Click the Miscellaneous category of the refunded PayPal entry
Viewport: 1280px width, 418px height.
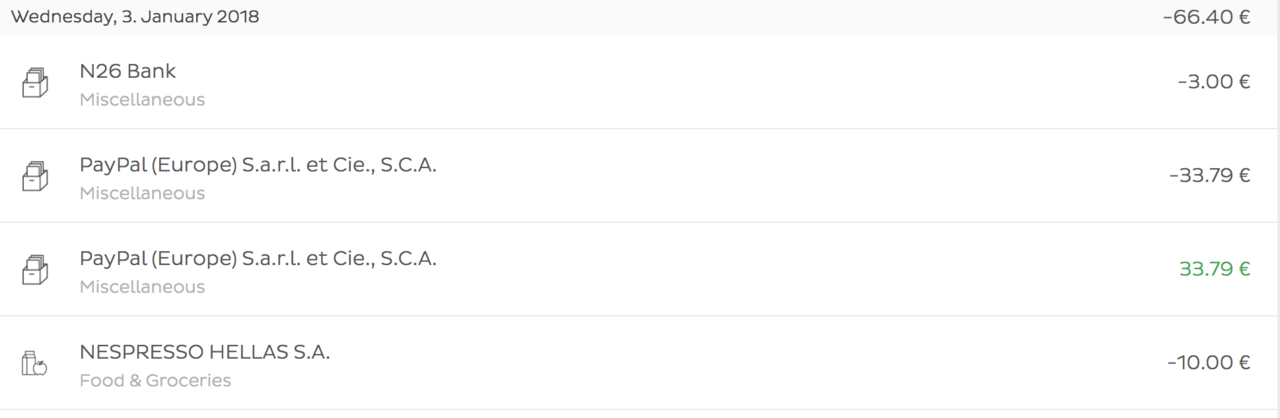click(142, 287)
